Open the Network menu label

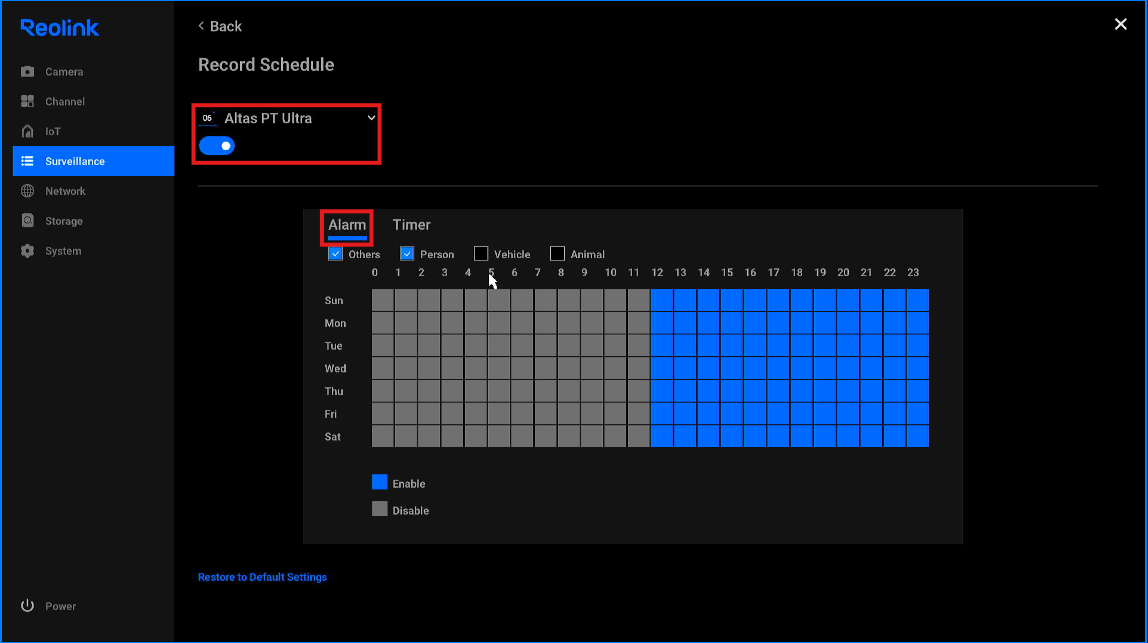[x=65, y=191]
